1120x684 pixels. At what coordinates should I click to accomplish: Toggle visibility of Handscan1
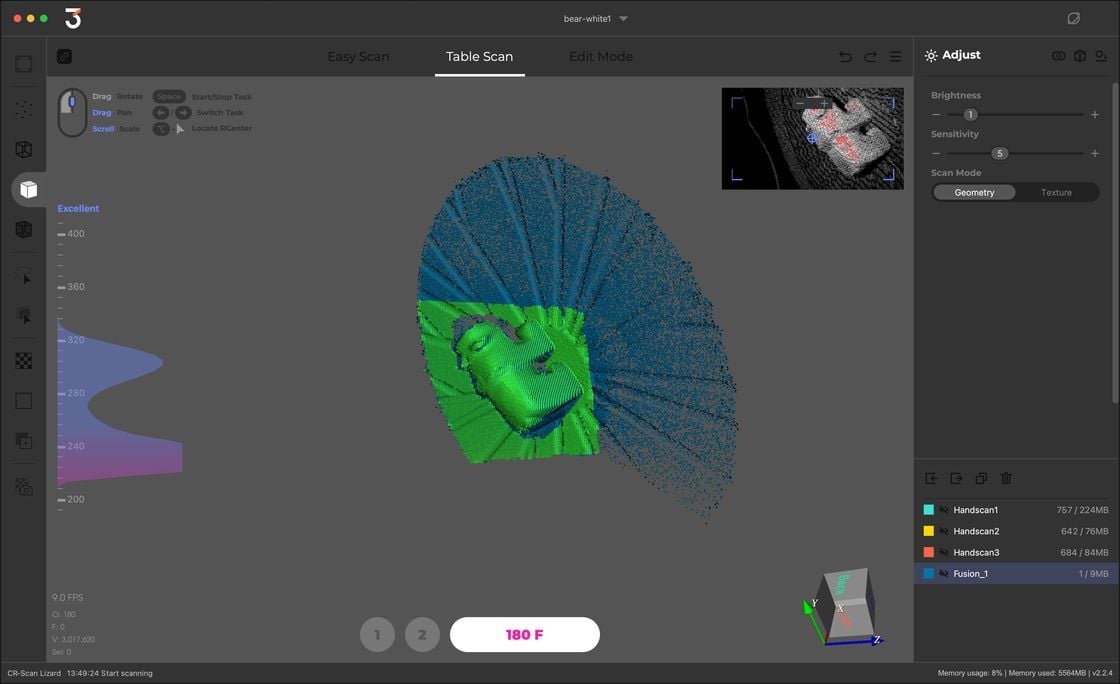click(x=943, y=510)
